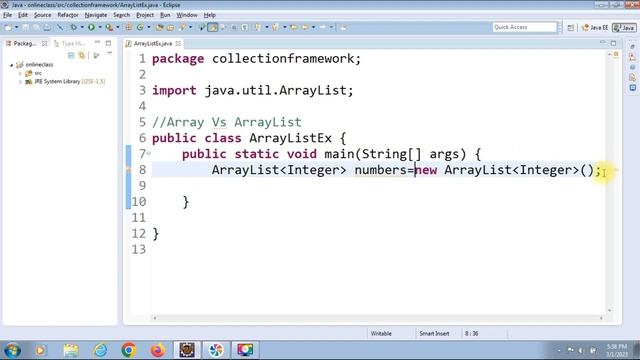This screenshot has height=360, width=640.
Task: Click the External Tools run icon
Action: coord(109,27)
